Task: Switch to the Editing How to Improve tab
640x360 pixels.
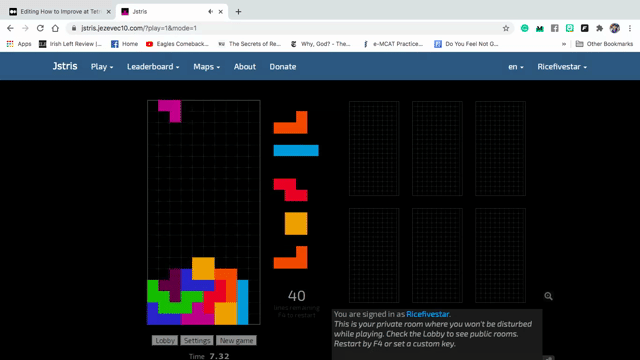Action: (60, 12)
